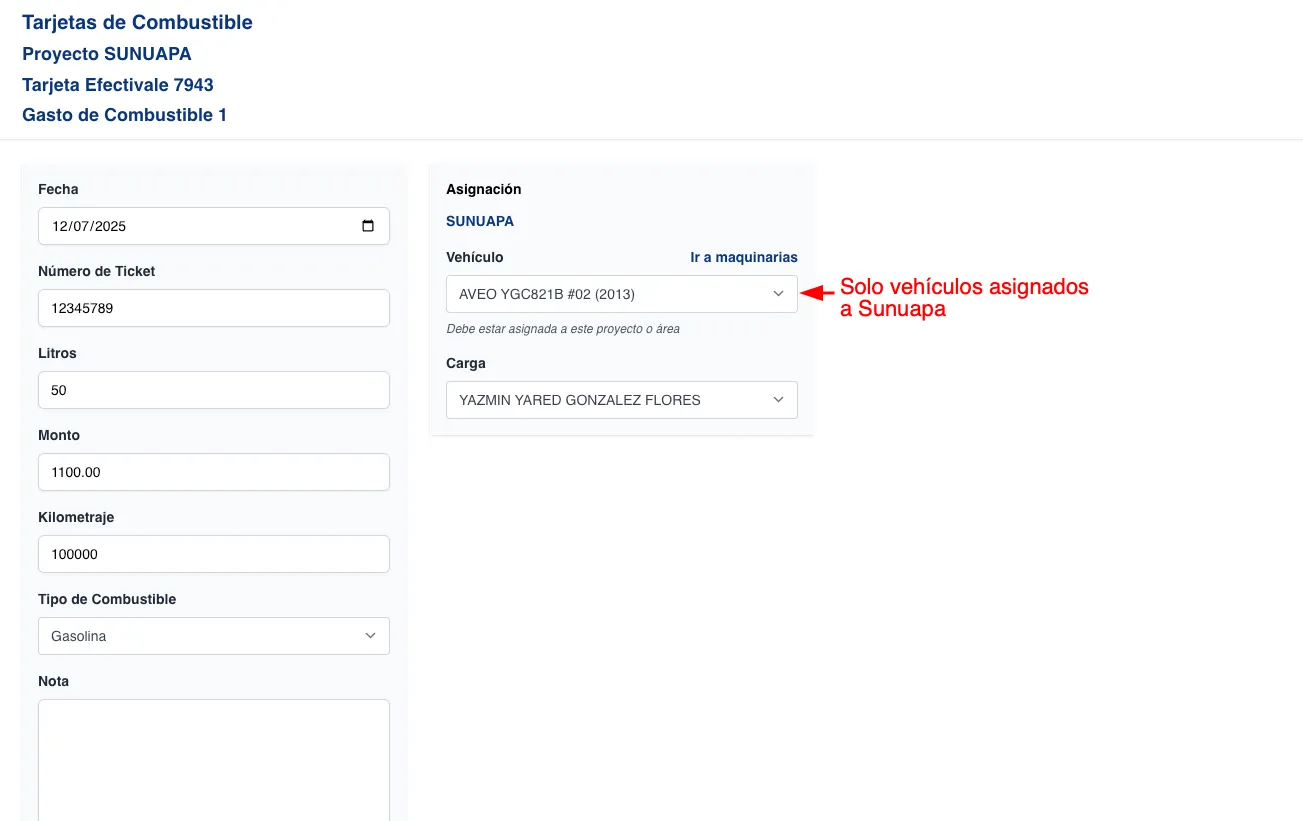
Task: Follow the Ir a maquinarias link
Action: click(x=743, y=257)
